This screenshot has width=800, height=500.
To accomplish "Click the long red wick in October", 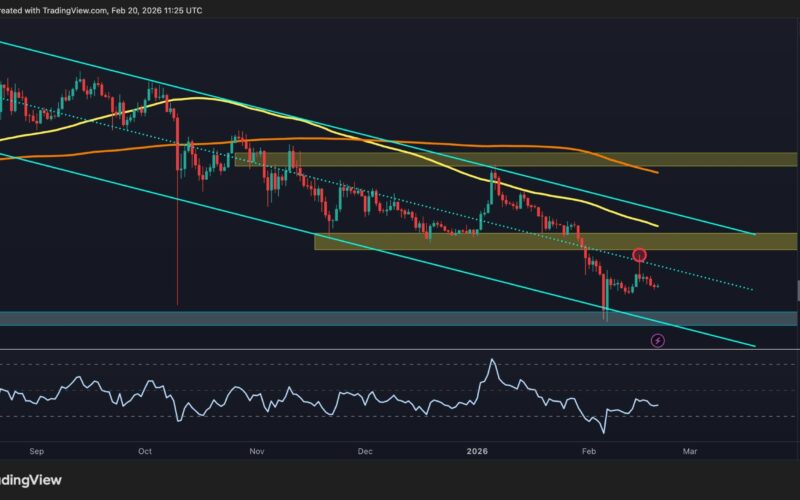I will 177,250.
